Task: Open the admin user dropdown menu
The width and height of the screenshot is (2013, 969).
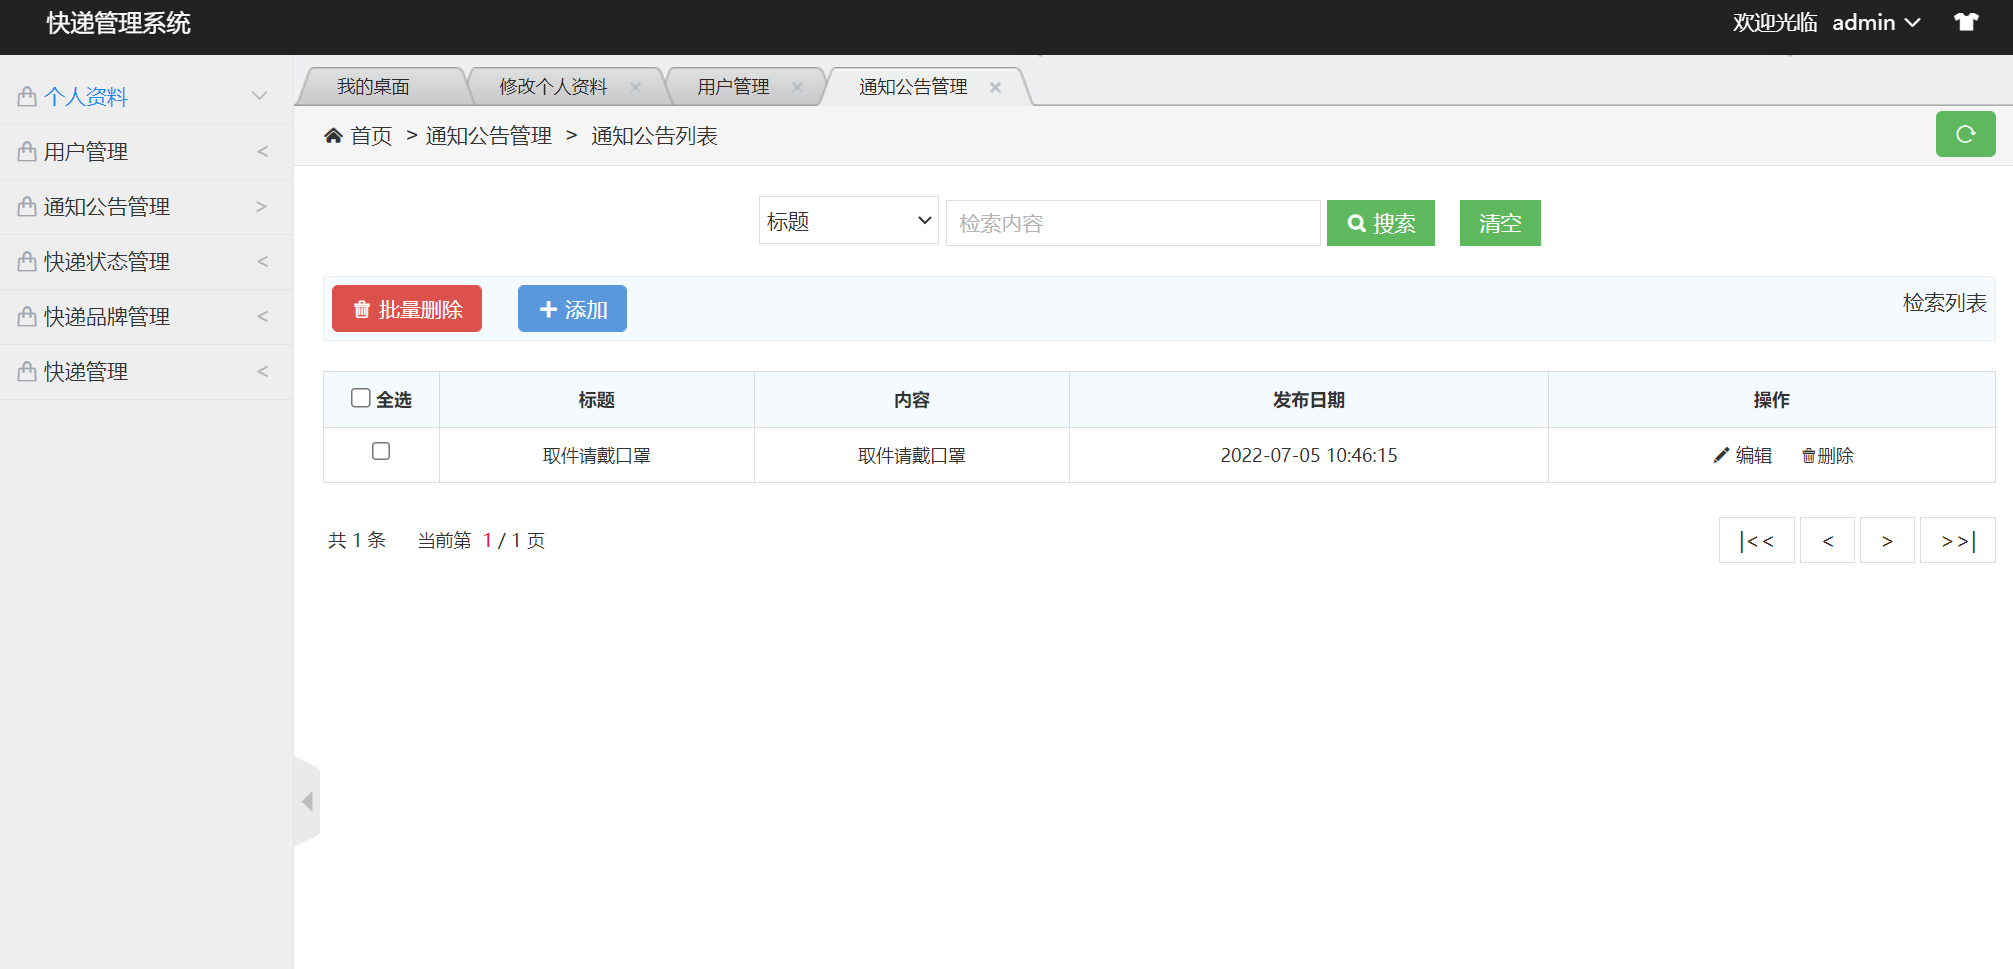Action: [x=1875, y=21]
